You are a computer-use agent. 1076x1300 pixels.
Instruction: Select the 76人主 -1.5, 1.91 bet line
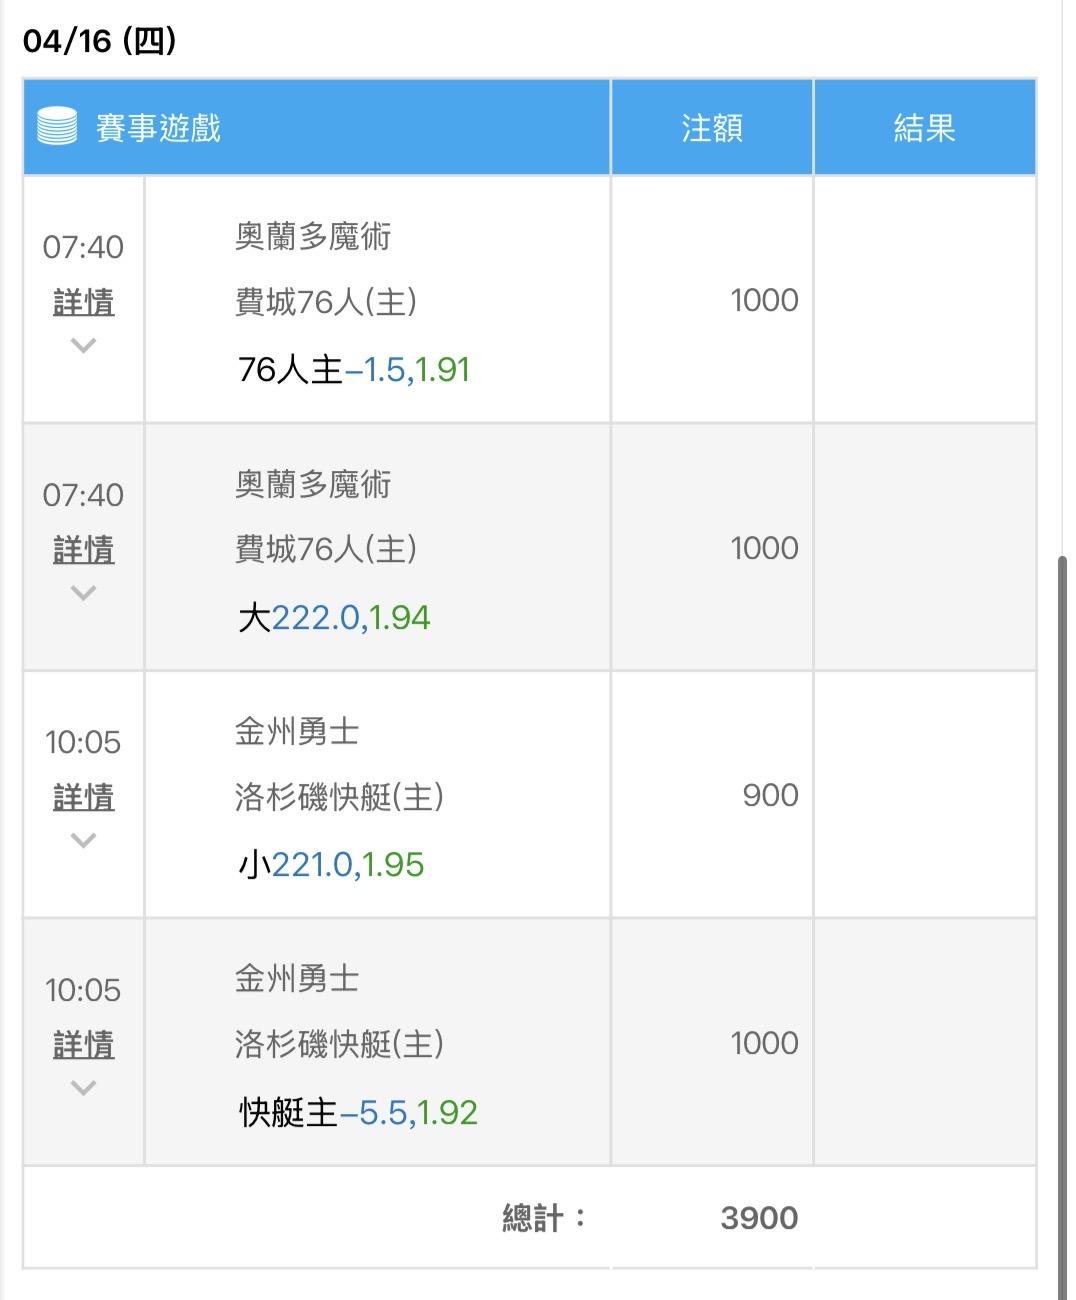[354, 370]
